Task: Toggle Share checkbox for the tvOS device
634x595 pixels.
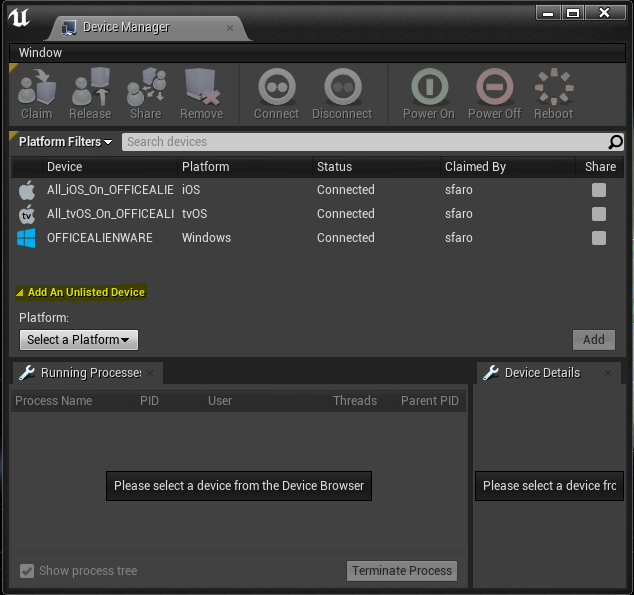Action: tap(599, 214)
